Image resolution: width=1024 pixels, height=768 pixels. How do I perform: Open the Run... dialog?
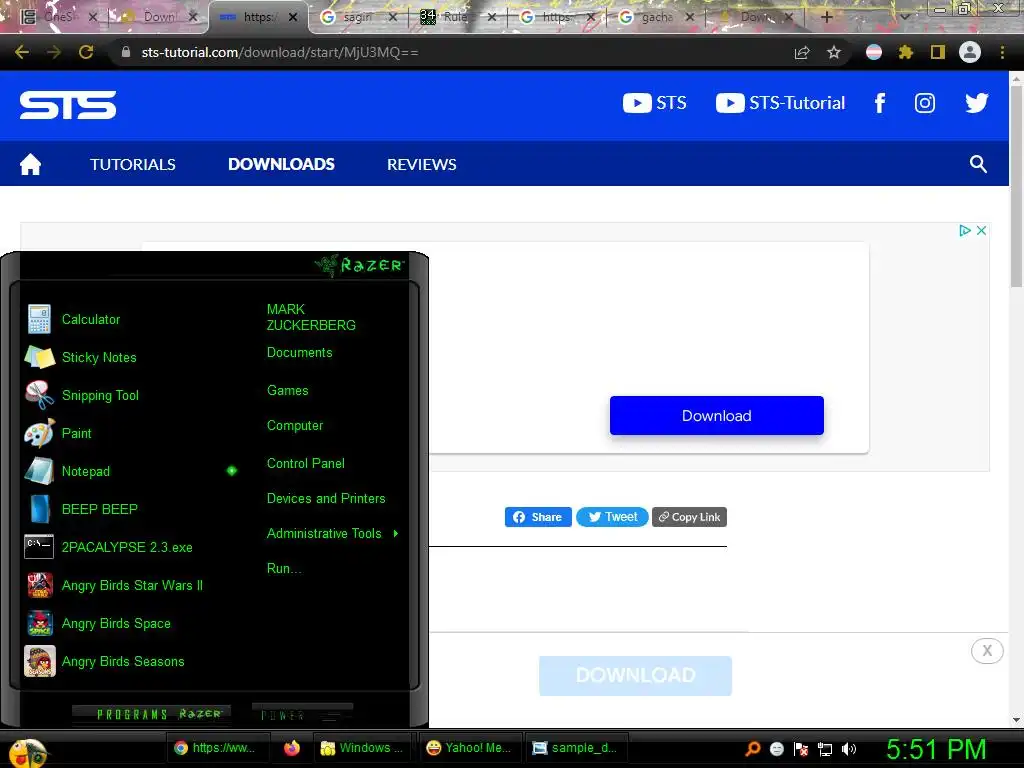tap(283, 569)
